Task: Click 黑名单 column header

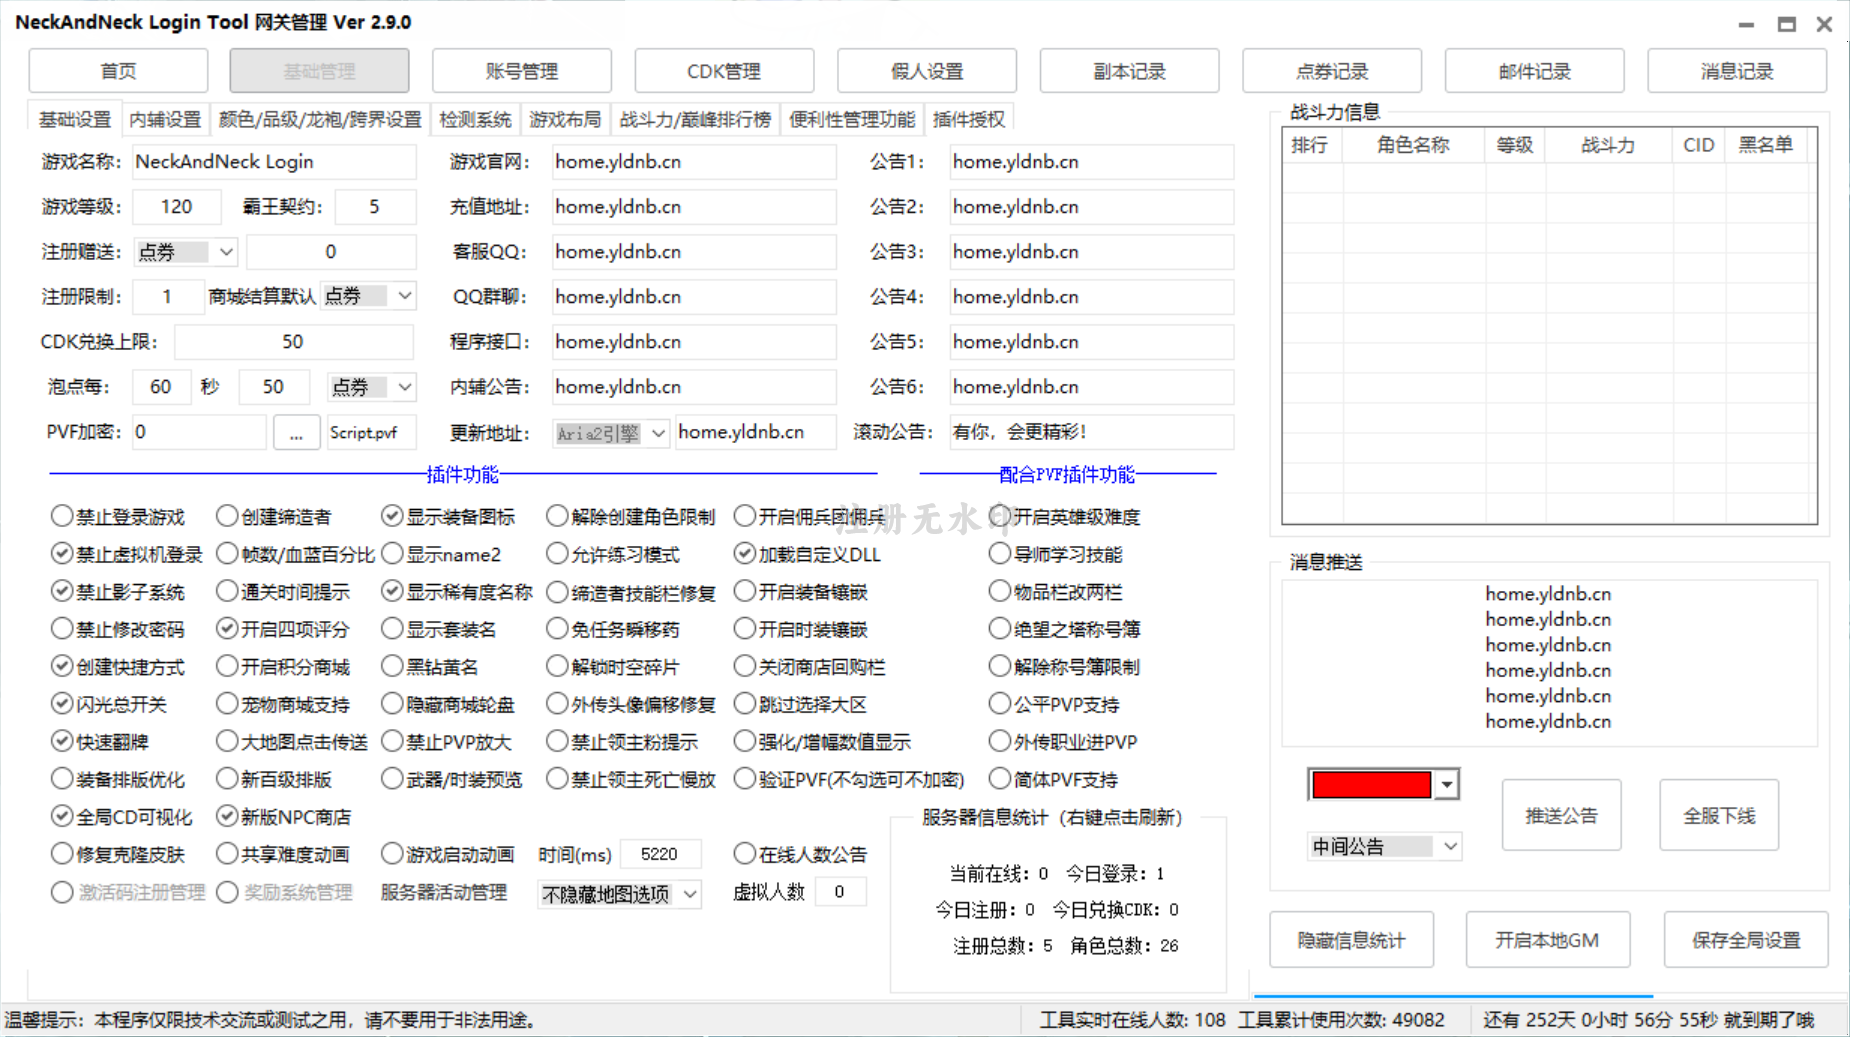Action: (1765, 145)
